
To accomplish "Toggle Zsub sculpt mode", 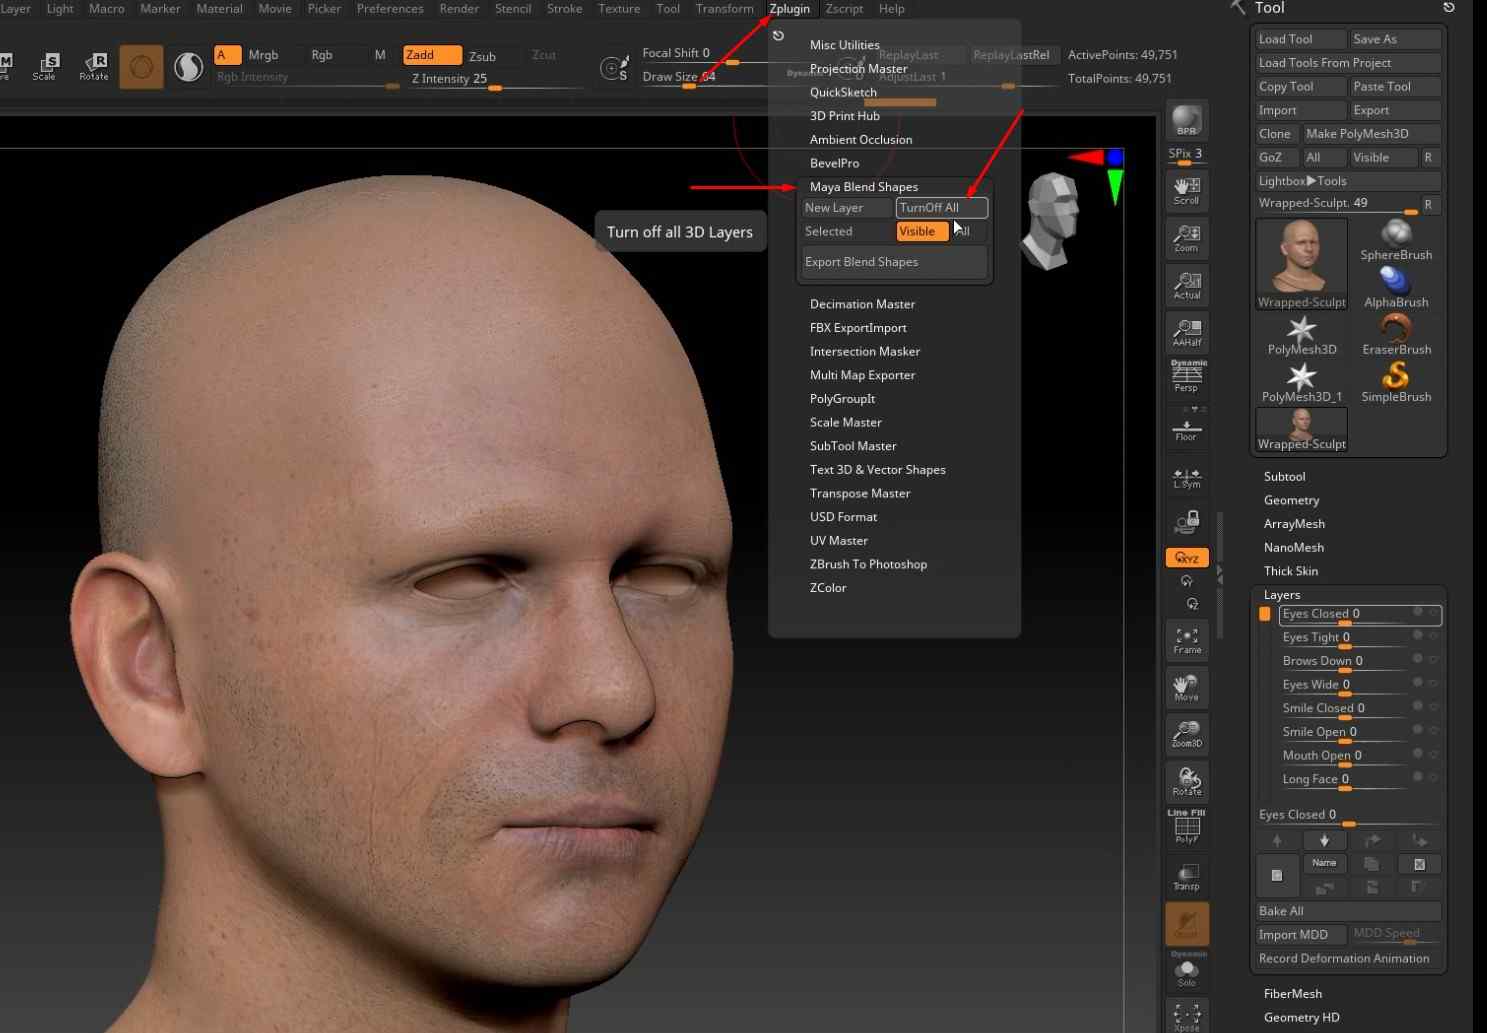I will pyautogui.click(x=483, y=56).
